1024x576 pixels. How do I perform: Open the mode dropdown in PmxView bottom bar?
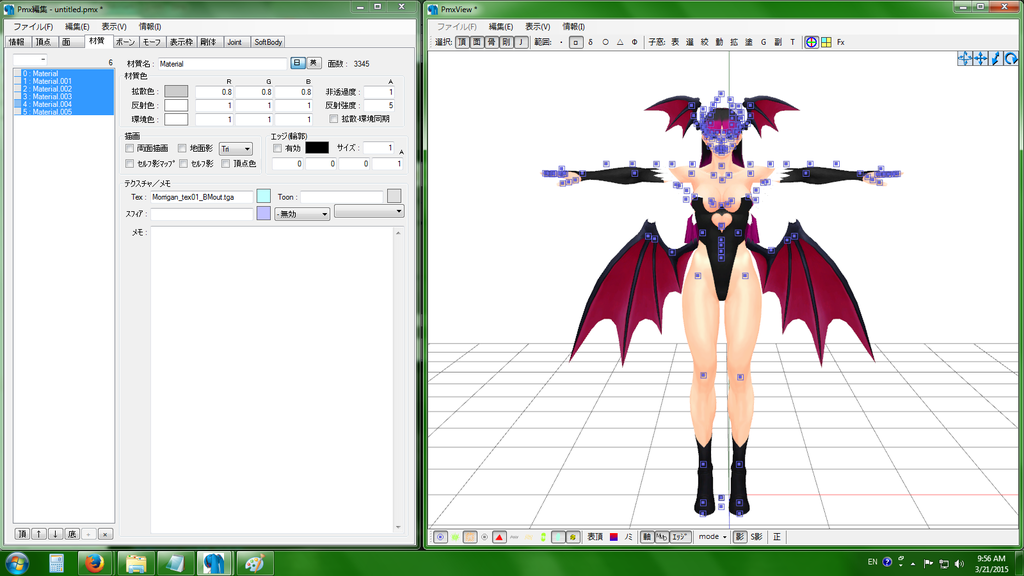(712, 537)
